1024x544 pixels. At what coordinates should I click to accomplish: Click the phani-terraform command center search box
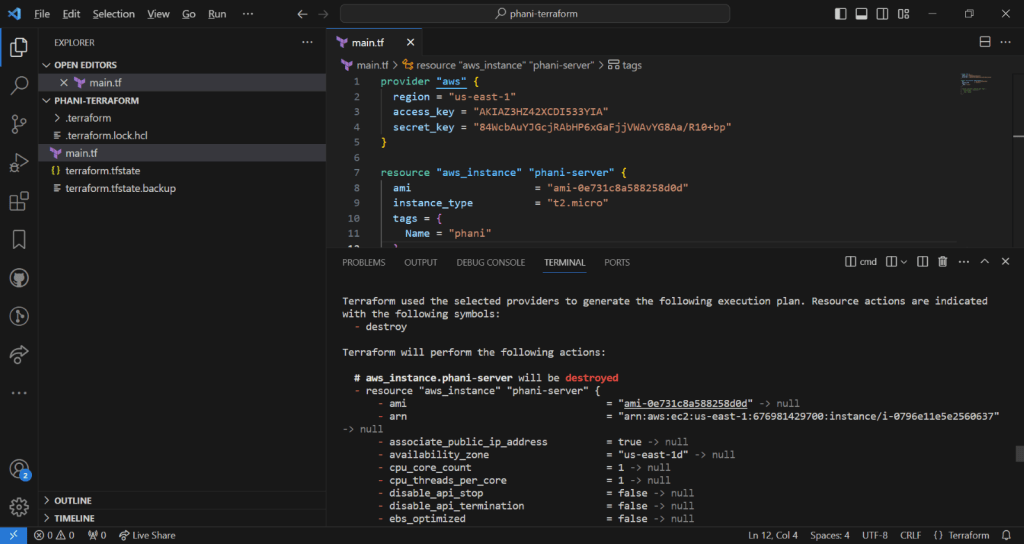535,14
